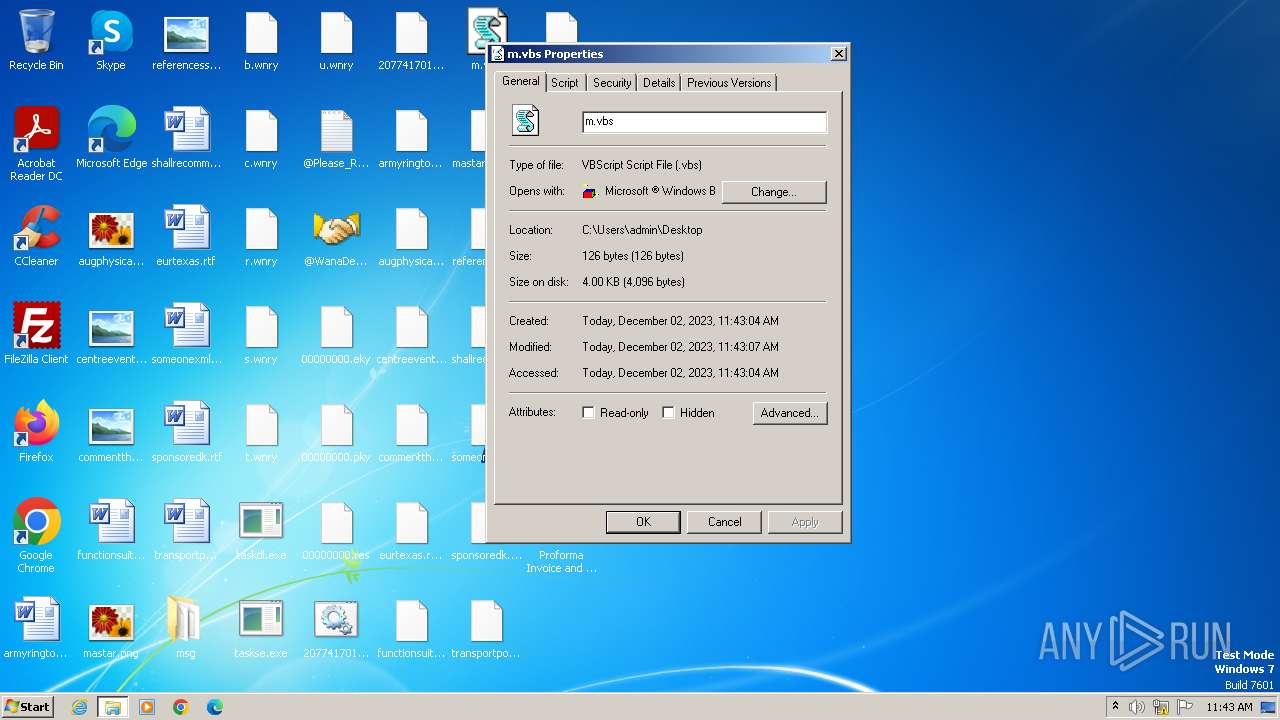Select the functionsuit... Word document icon
This screenshot has height=720, width=1280.
(x=111, y=530)
